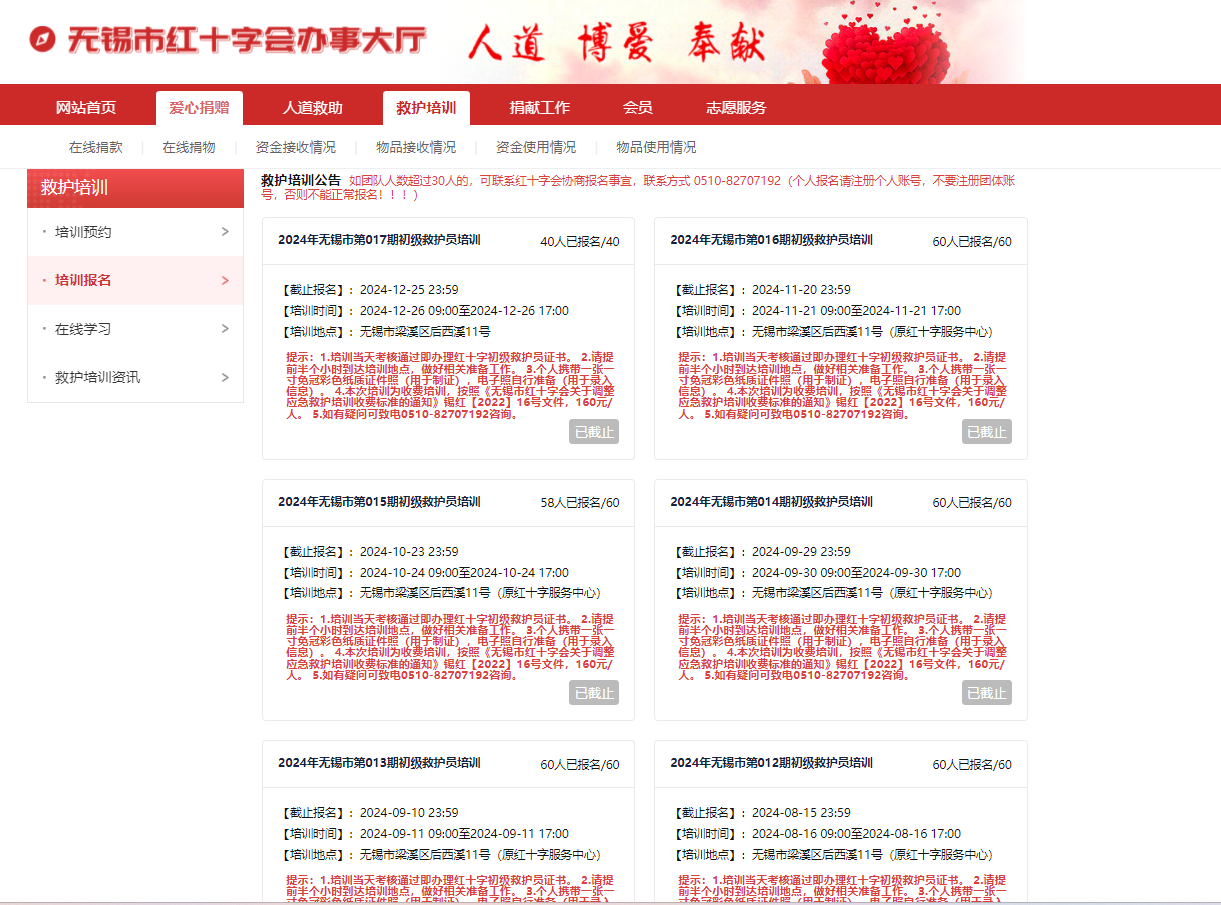Expand the 培训预约 sidebar arrow

[225, 232]
